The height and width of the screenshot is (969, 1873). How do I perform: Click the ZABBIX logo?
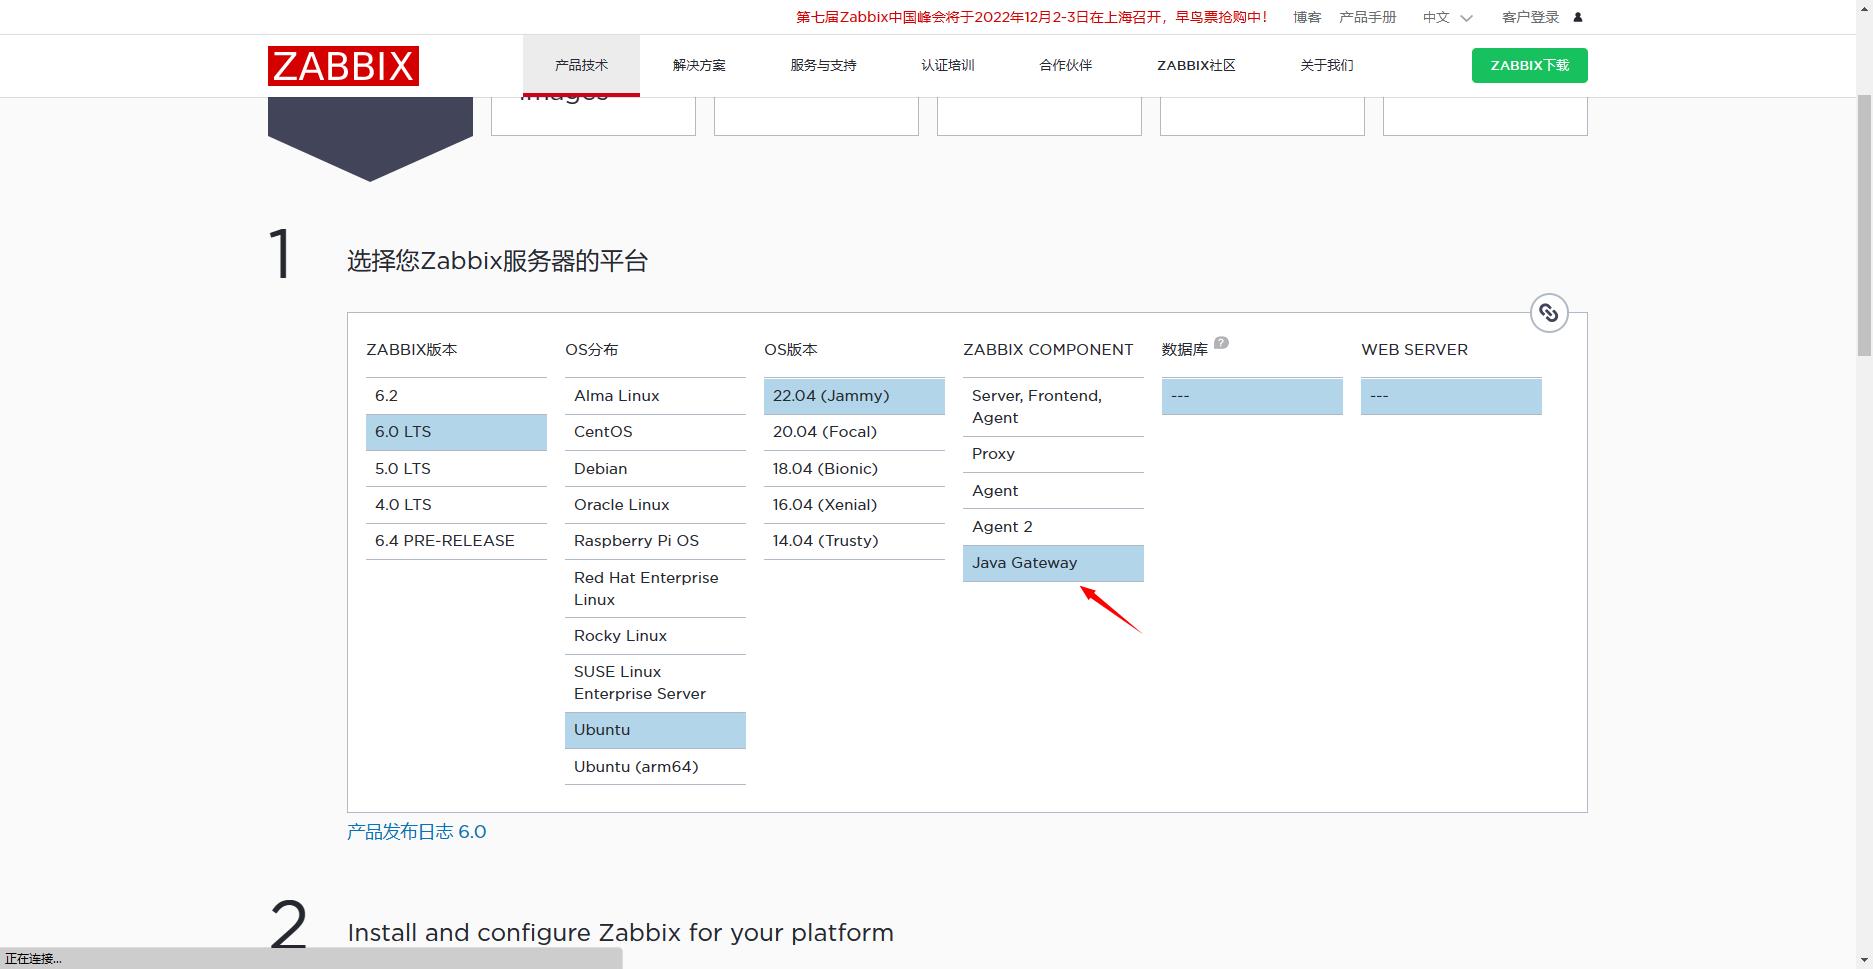[x=343, y=66]
